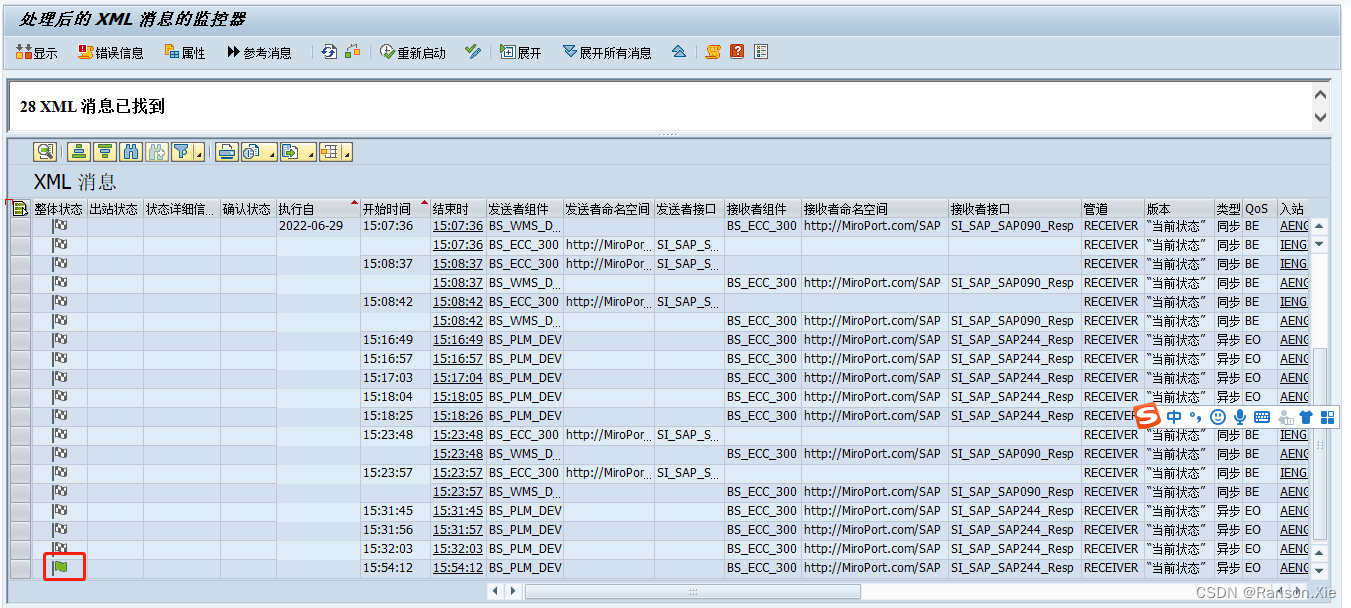
Task: Click the details magnifier icon
Action: (44, 151)
